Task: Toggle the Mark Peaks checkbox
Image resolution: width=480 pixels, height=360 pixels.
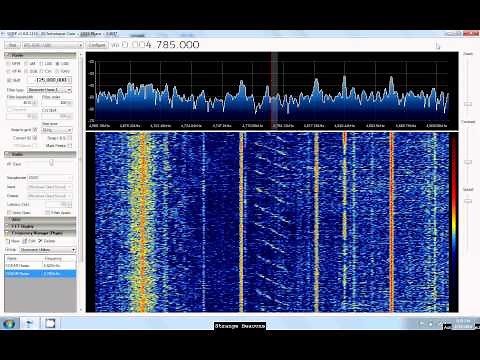Action: point(70,146)
